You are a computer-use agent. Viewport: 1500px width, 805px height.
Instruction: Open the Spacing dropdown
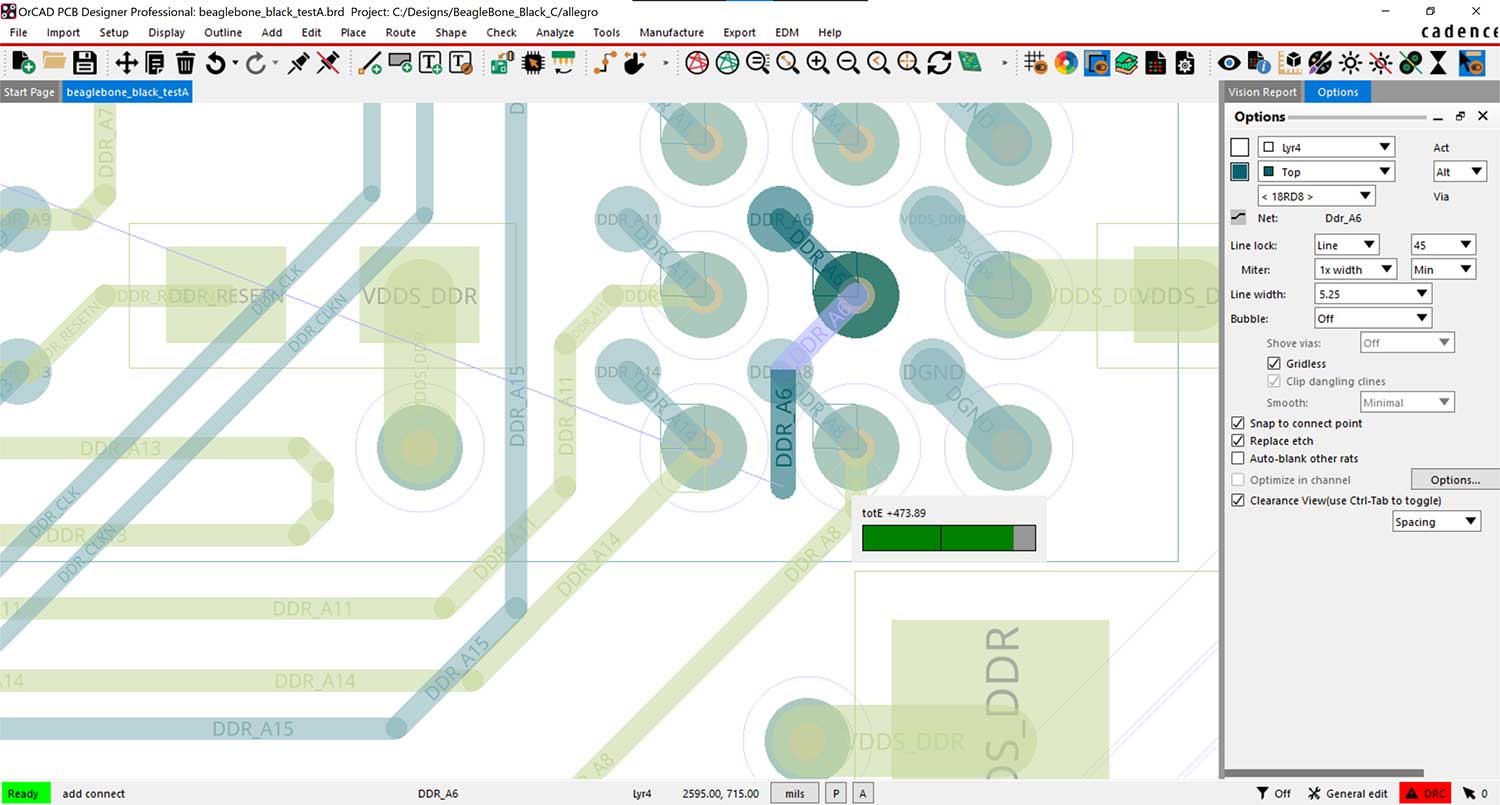pyautogui.click(x=1437, y=521)
